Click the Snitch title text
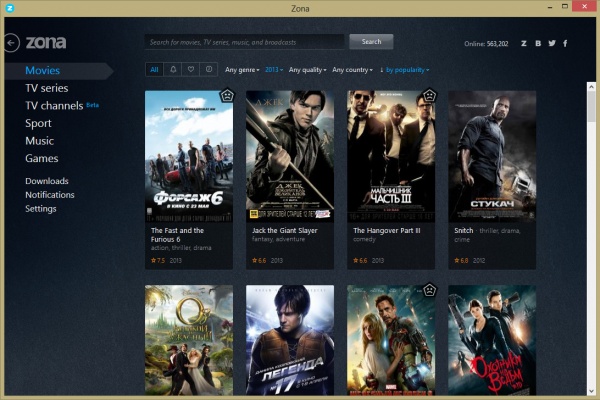Image resolution: width=600 pixels, height=400 pixels. click(463, 230)
